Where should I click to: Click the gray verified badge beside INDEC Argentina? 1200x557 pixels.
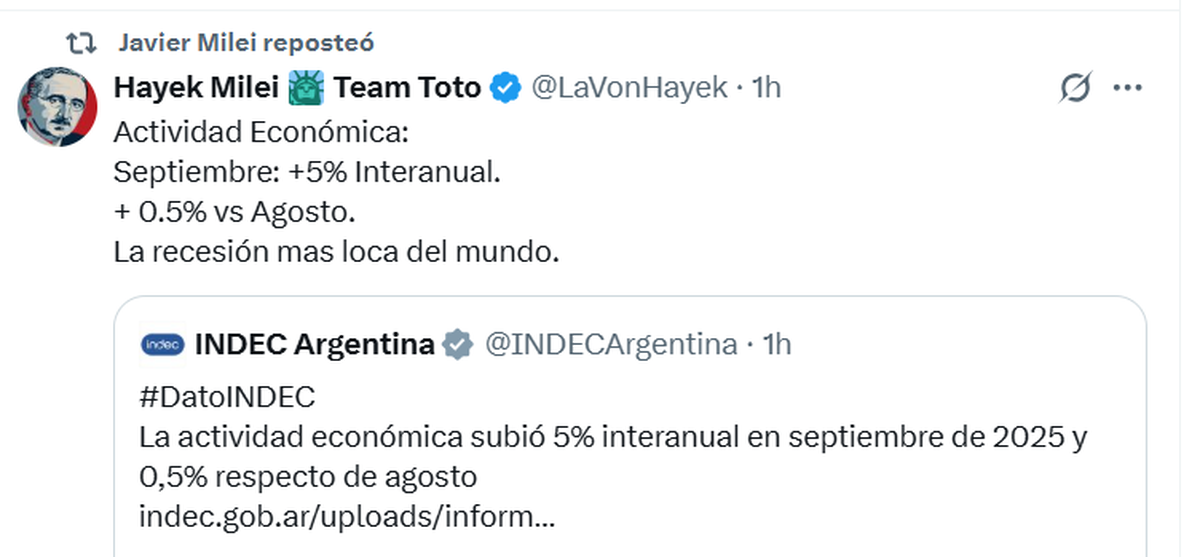(458, 345)
